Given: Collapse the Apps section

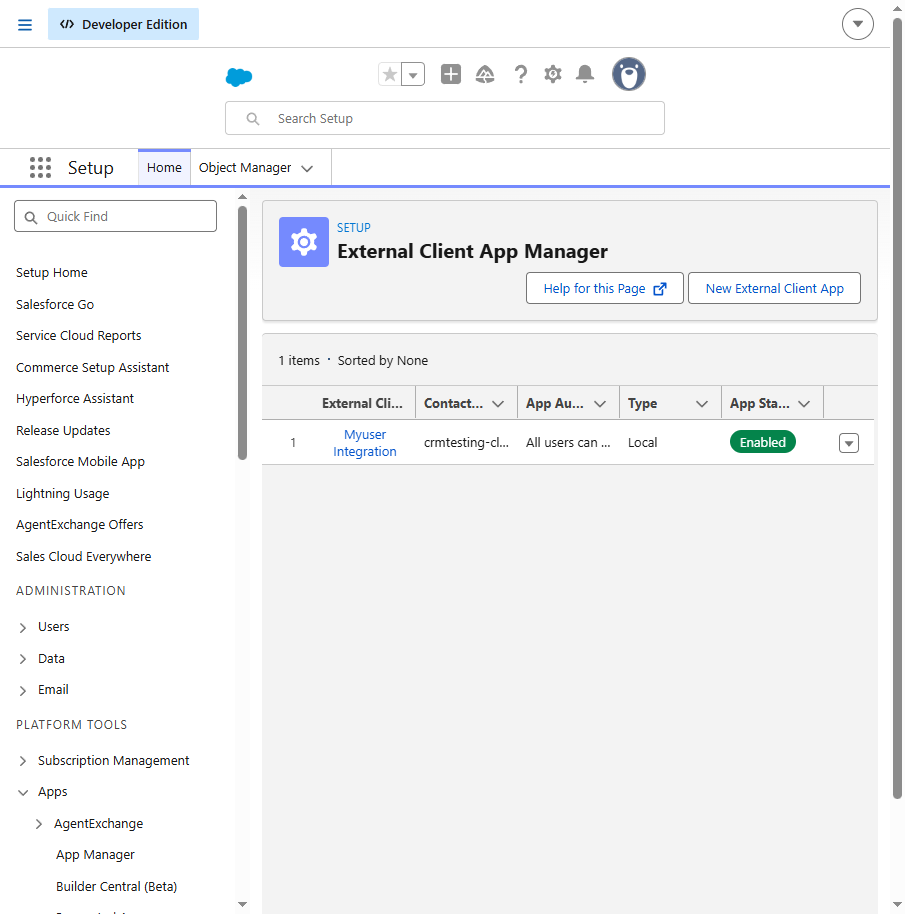Looking at the screenshot, I should point(23,792).
